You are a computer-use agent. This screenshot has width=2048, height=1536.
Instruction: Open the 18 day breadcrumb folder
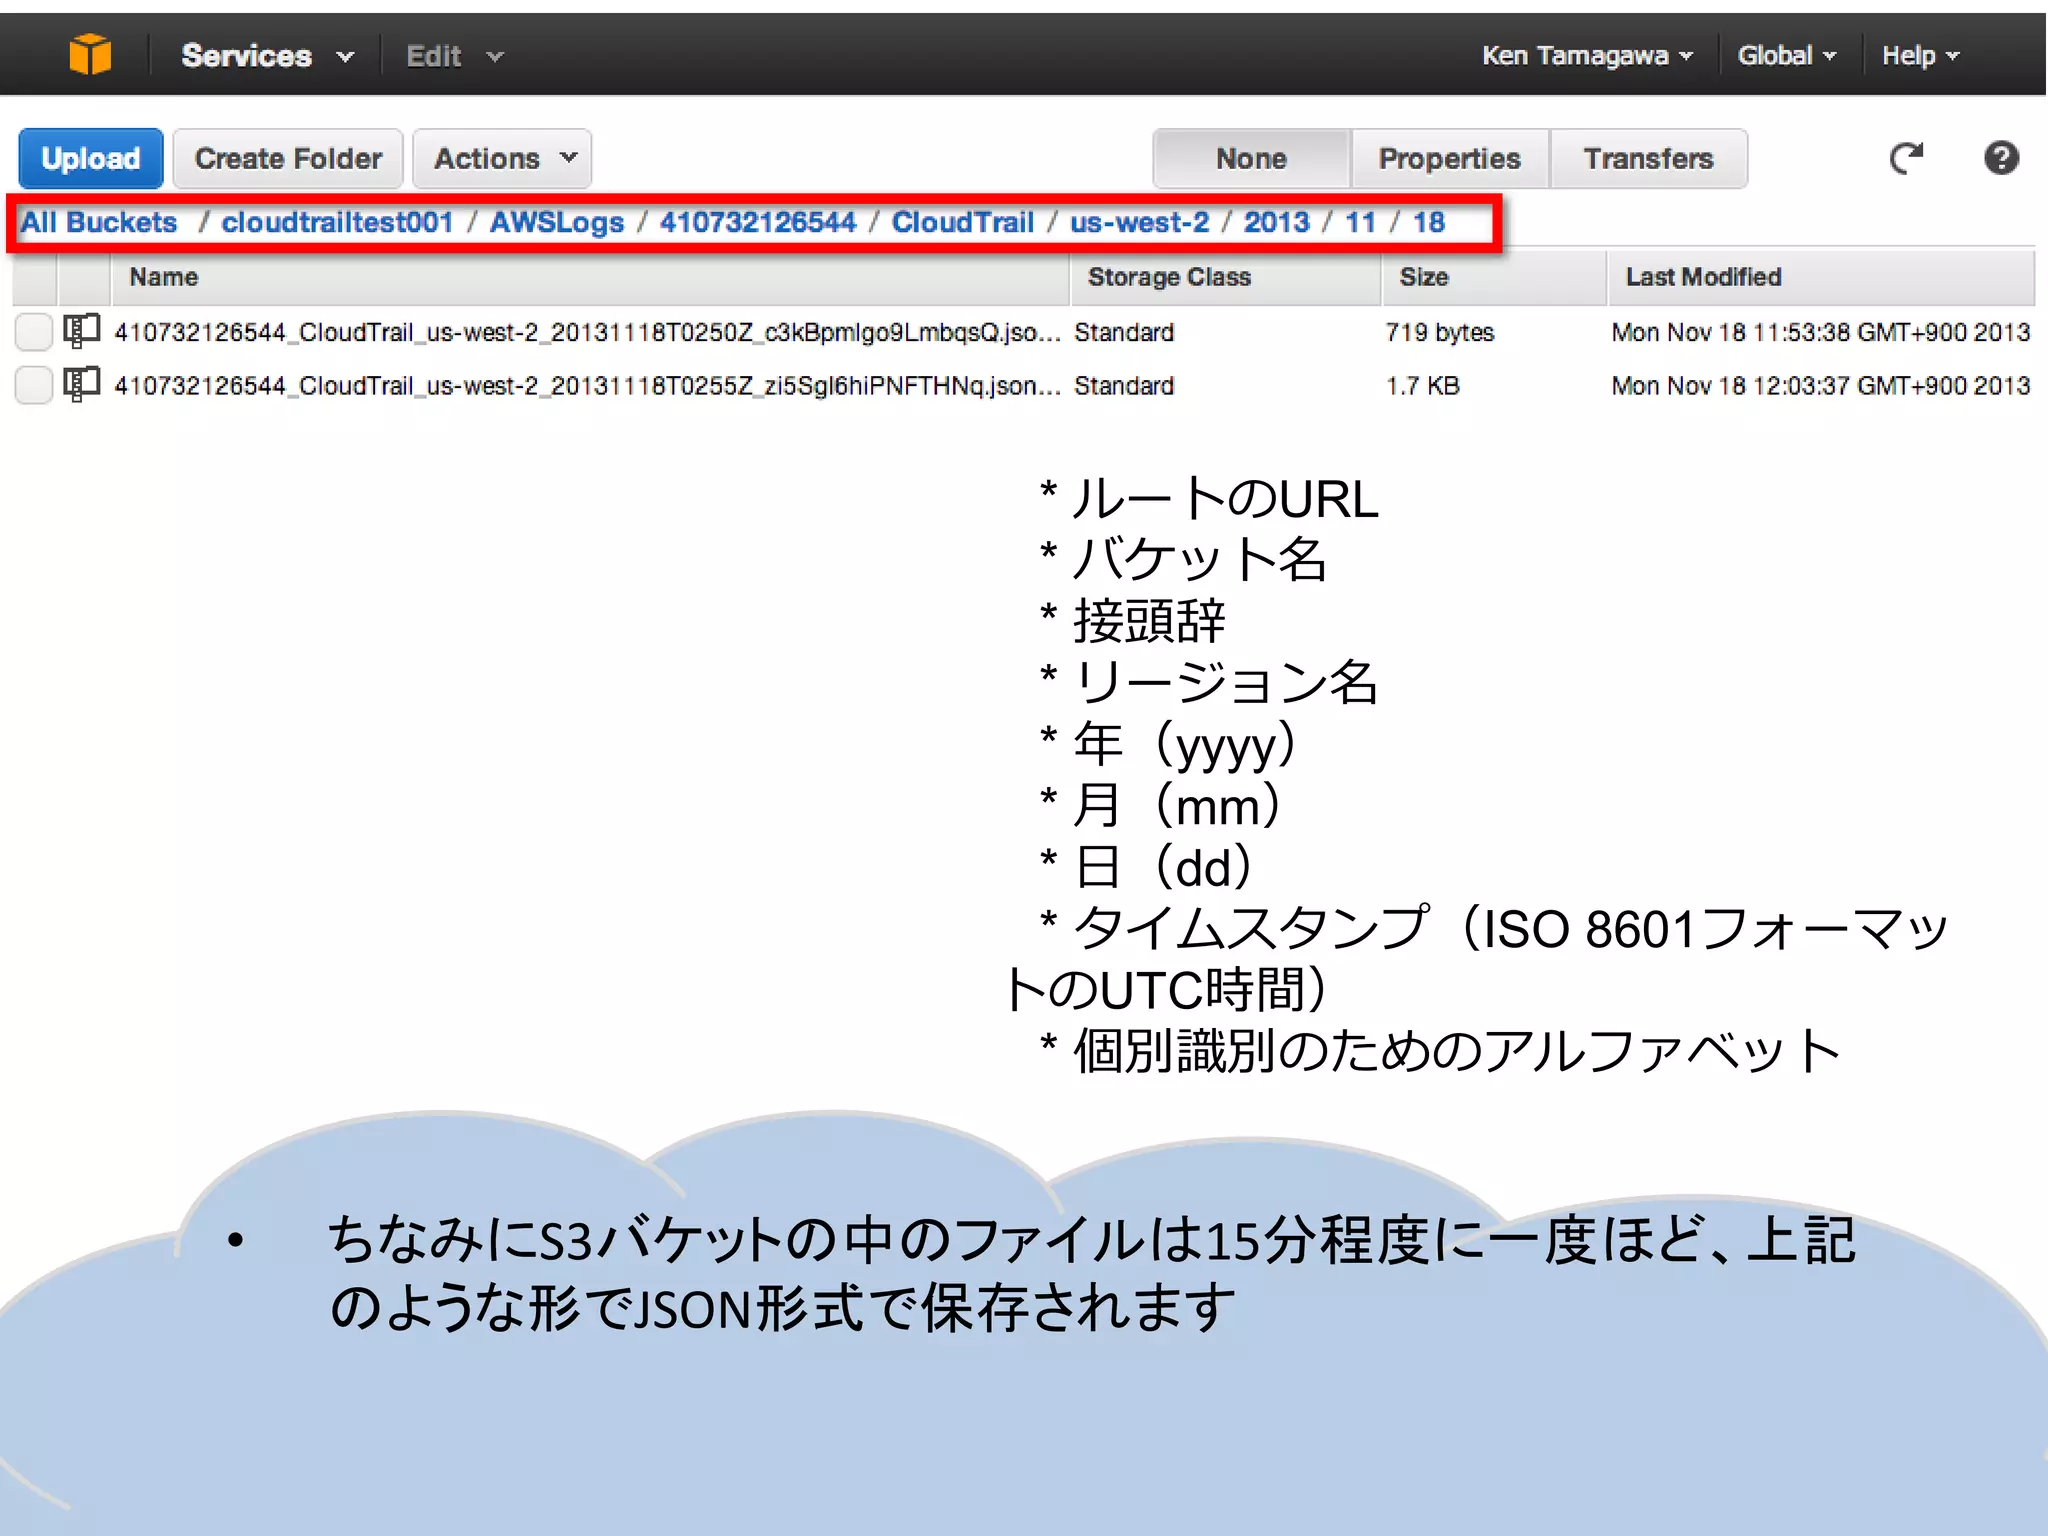click(1428, 222)
